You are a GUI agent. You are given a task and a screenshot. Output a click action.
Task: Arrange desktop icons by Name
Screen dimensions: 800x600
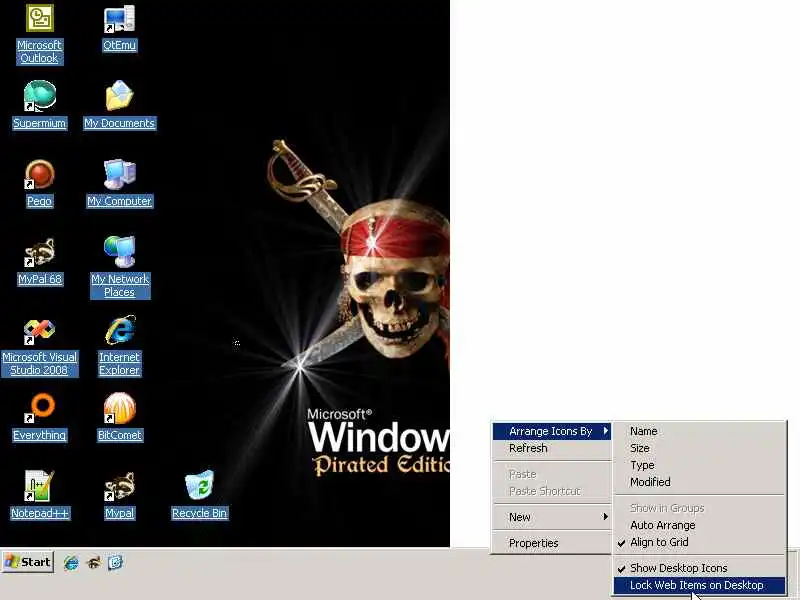tap(699, 431)
